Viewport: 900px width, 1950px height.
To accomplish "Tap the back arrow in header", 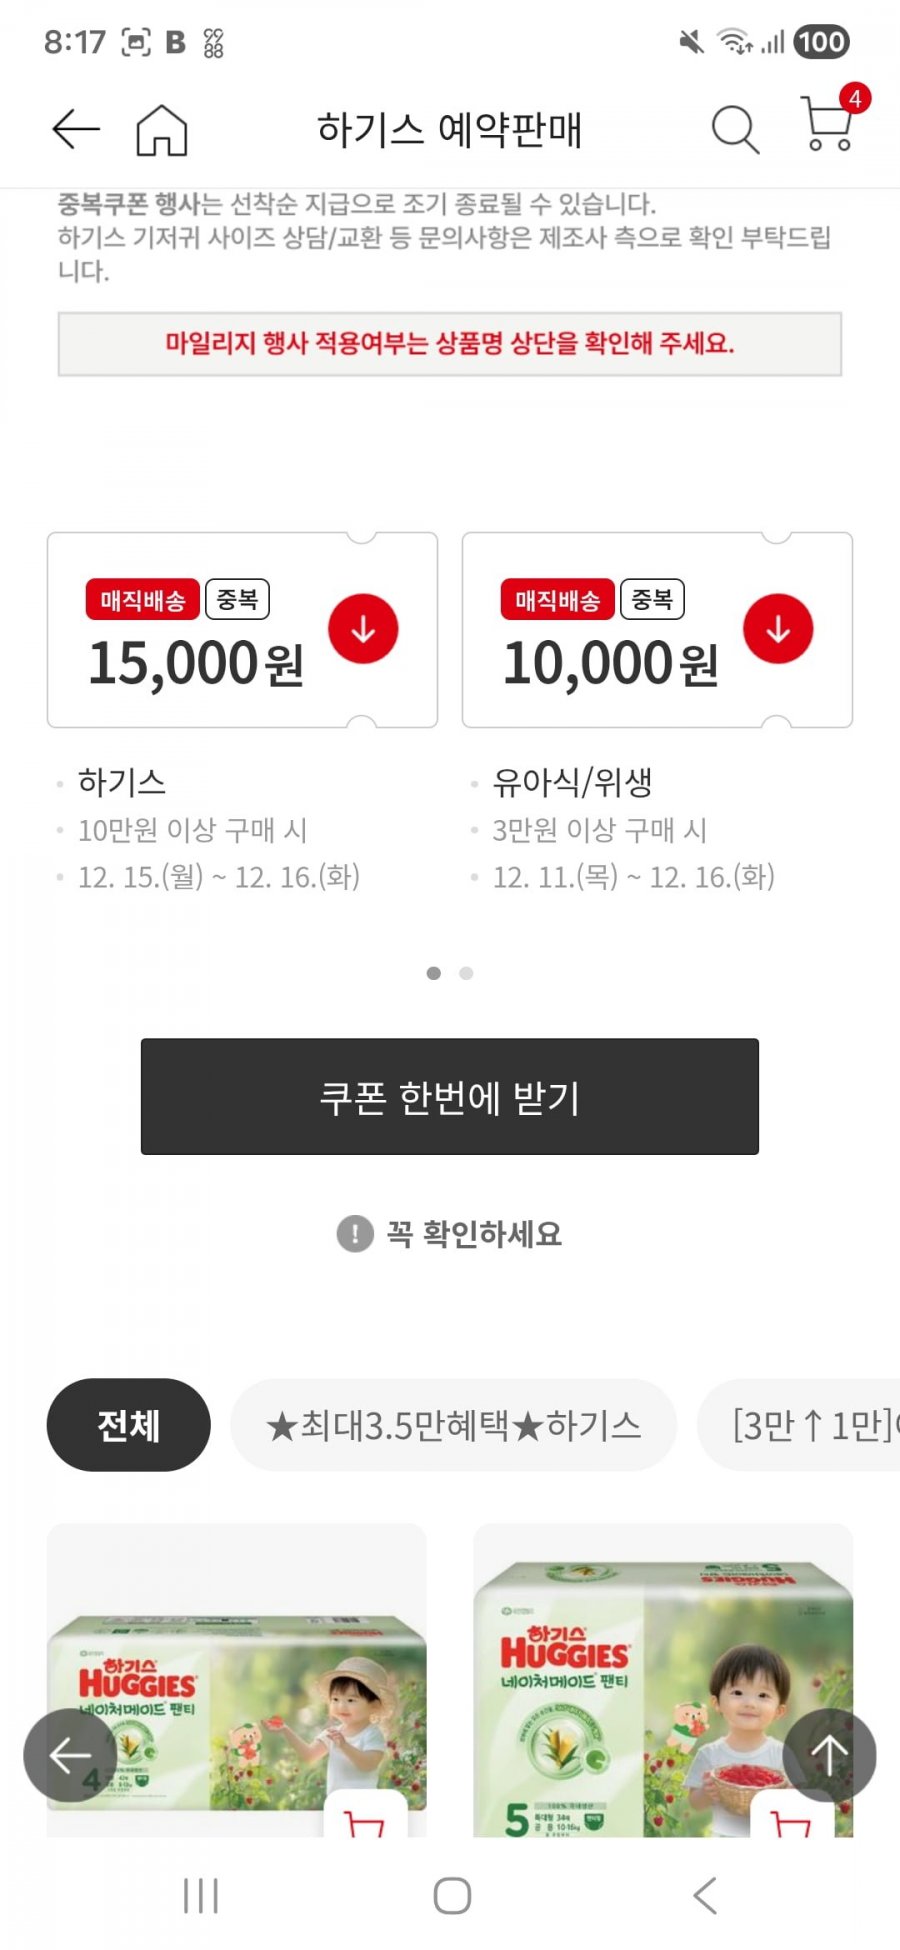I will click(x=76, y=129).
